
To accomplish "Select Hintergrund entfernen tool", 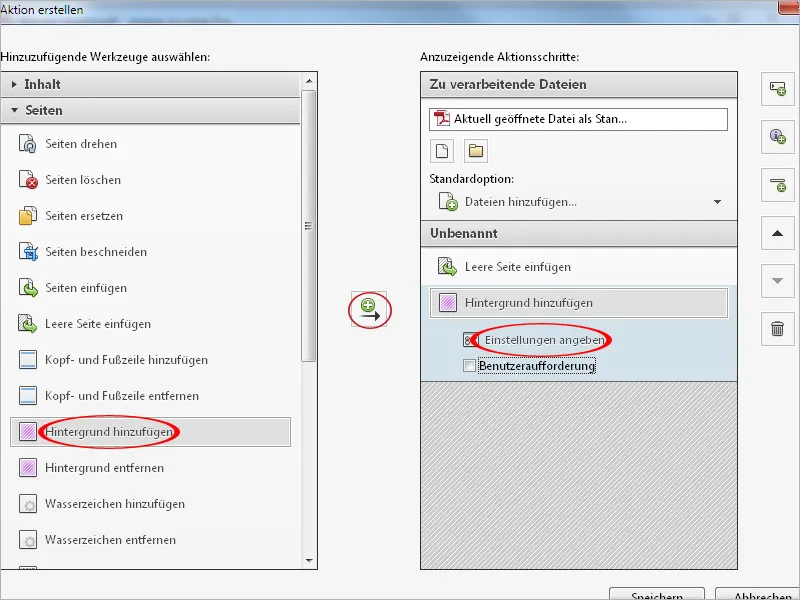I will coord(104,468).
